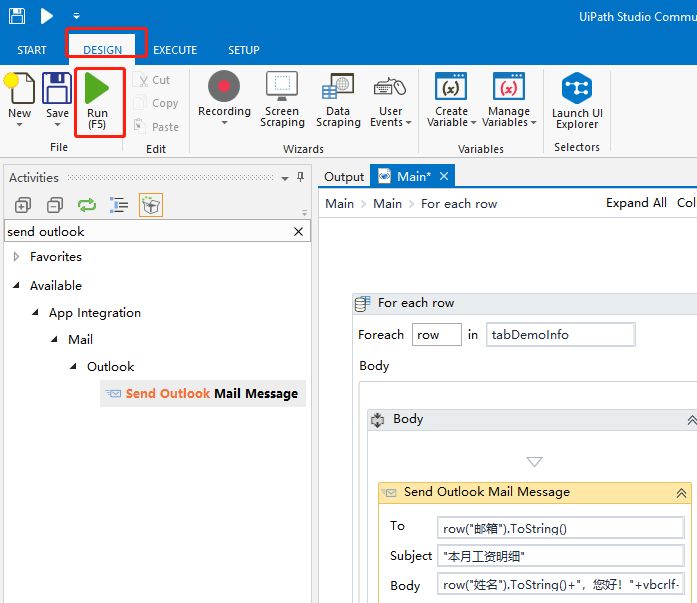Click Expand All in designer
Viewport: 697px width, 603px height.
pyautogui.click(x=636, y=203)
